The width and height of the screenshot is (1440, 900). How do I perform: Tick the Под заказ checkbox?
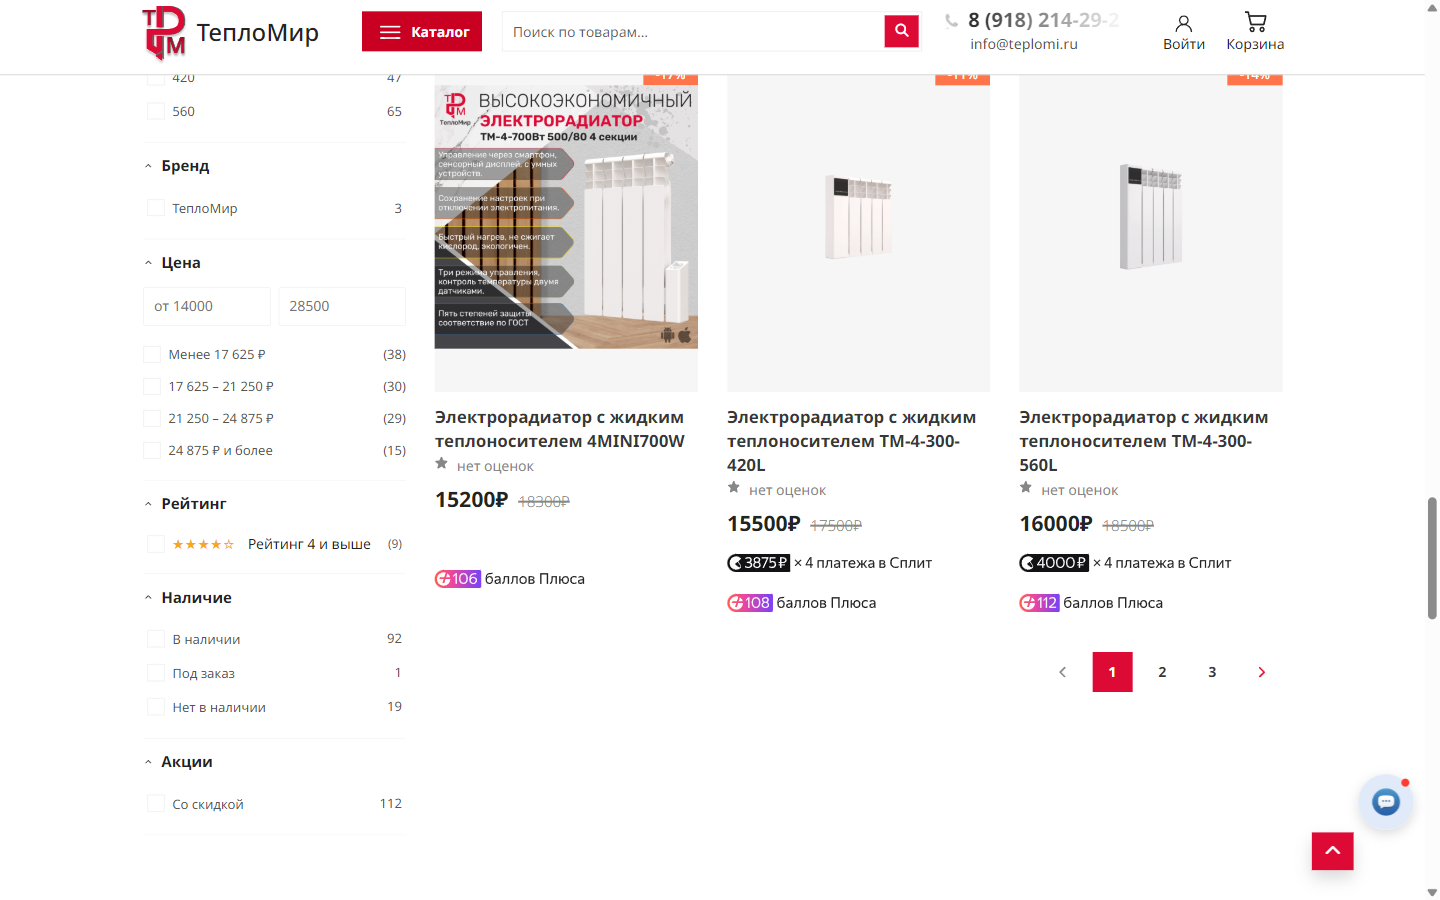(156, 673)
